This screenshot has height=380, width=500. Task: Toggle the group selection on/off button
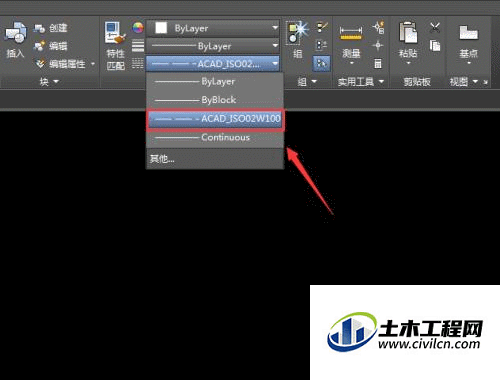[322, 63]
